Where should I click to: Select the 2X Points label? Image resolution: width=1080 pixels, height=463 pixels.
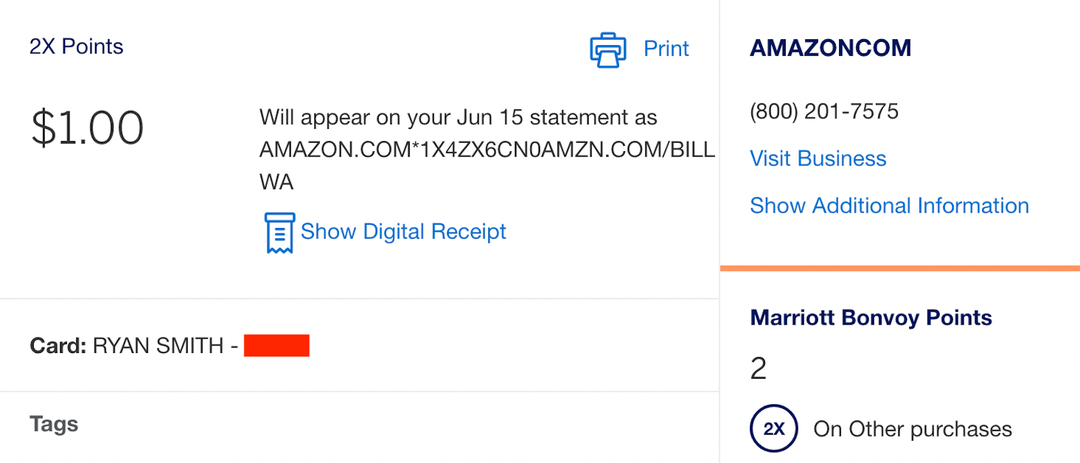click(77, 47)
